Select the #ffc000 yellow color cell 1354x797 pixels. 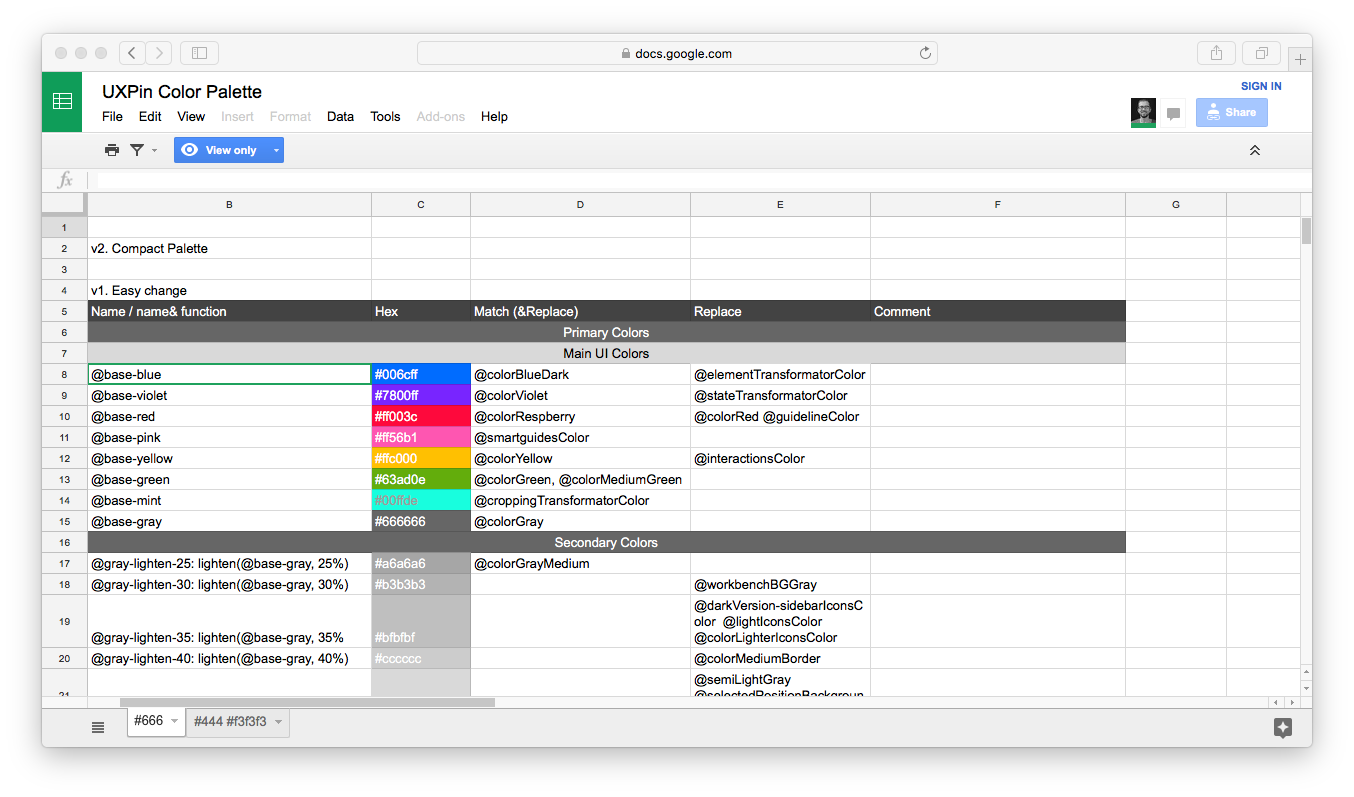421,459
